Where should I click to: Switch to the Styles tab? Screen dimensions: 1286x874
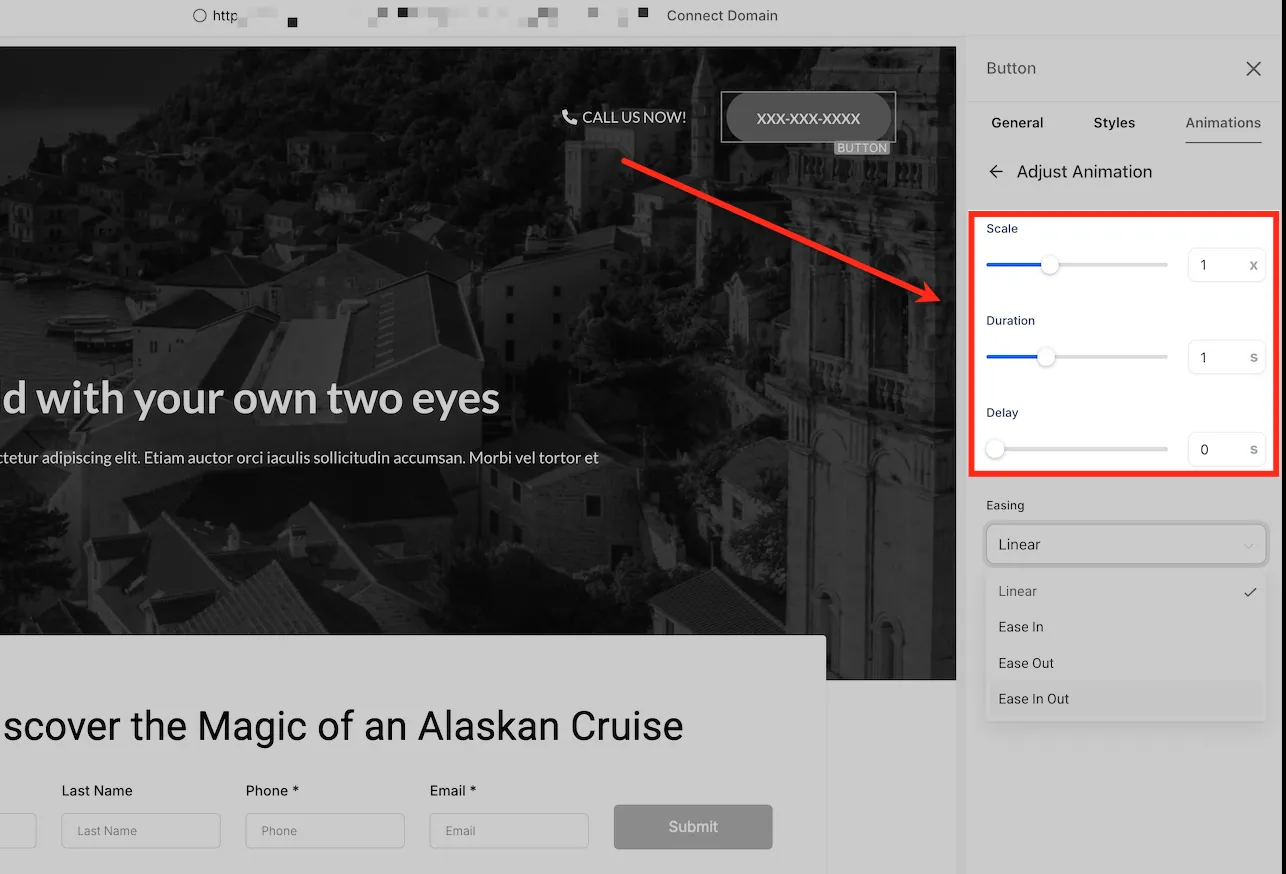1114,123
